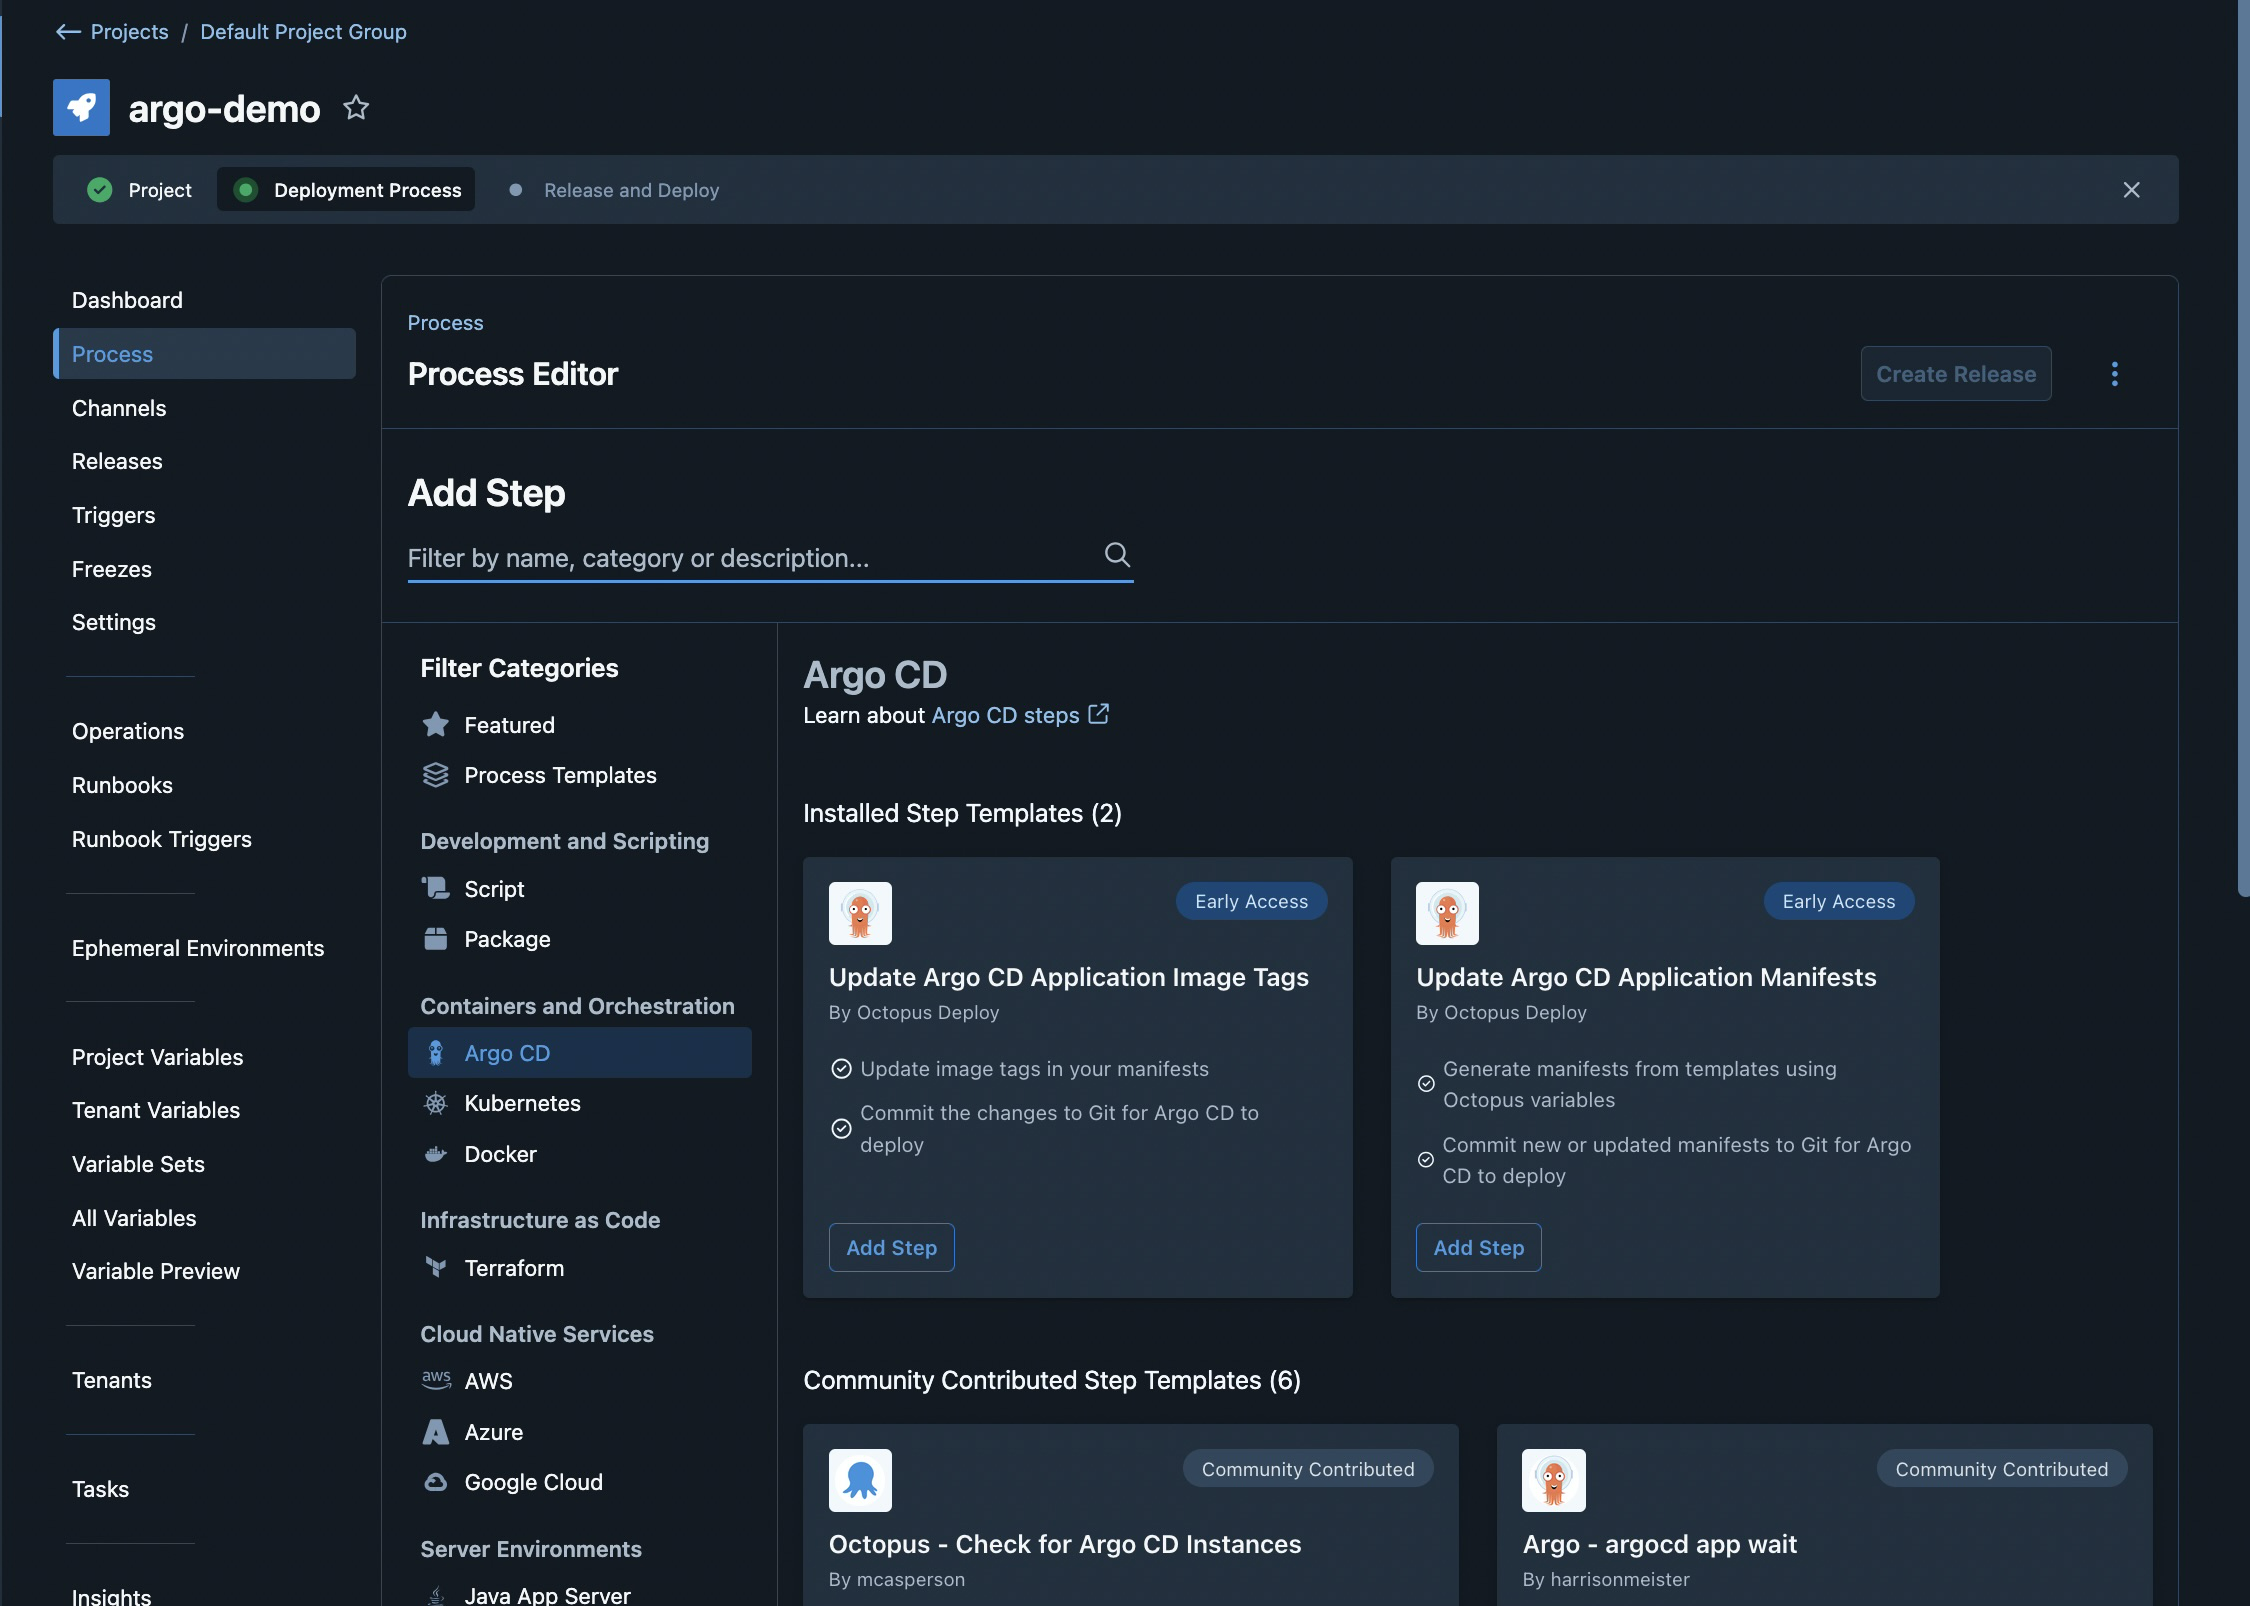Image resolution: width=2250 pixels, height=1606 pixels.
Task: Open Tasks in the sidebar
Action: click(x=100, y=1489)
